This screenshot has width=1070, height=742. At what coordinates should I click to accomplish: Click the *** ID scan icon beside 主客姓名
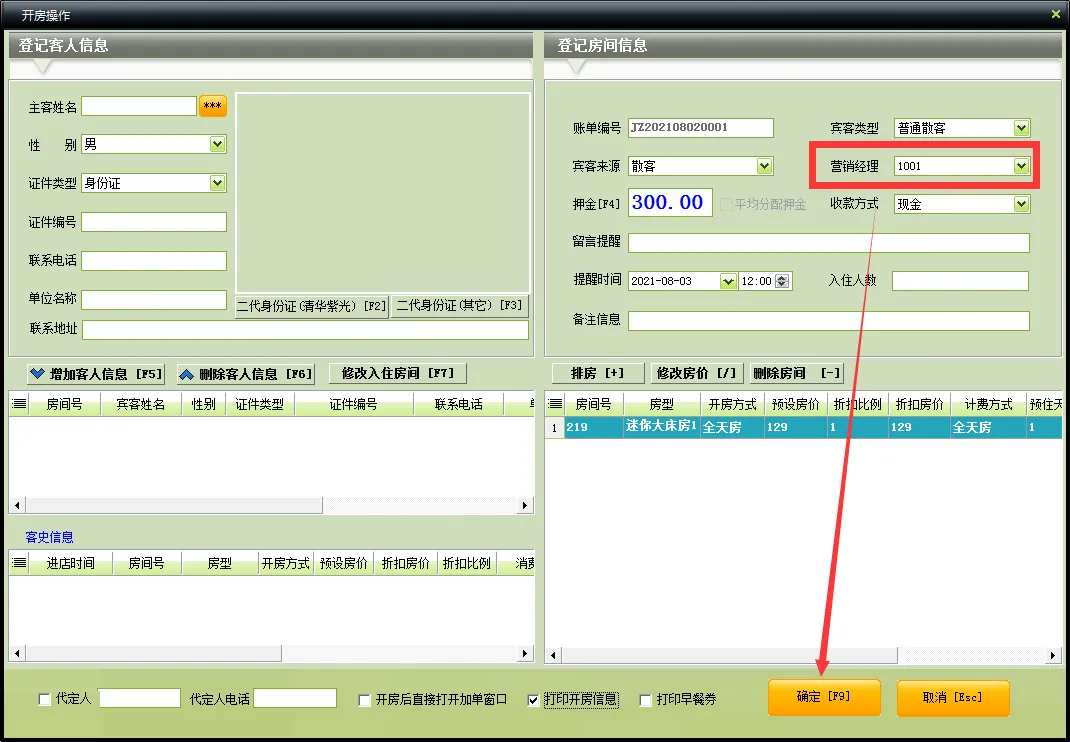pos(212,105)
